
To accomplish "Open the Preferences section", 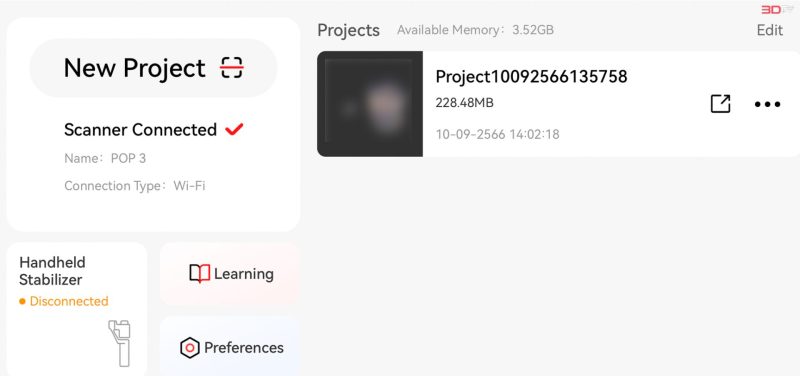I will point(230,346).
